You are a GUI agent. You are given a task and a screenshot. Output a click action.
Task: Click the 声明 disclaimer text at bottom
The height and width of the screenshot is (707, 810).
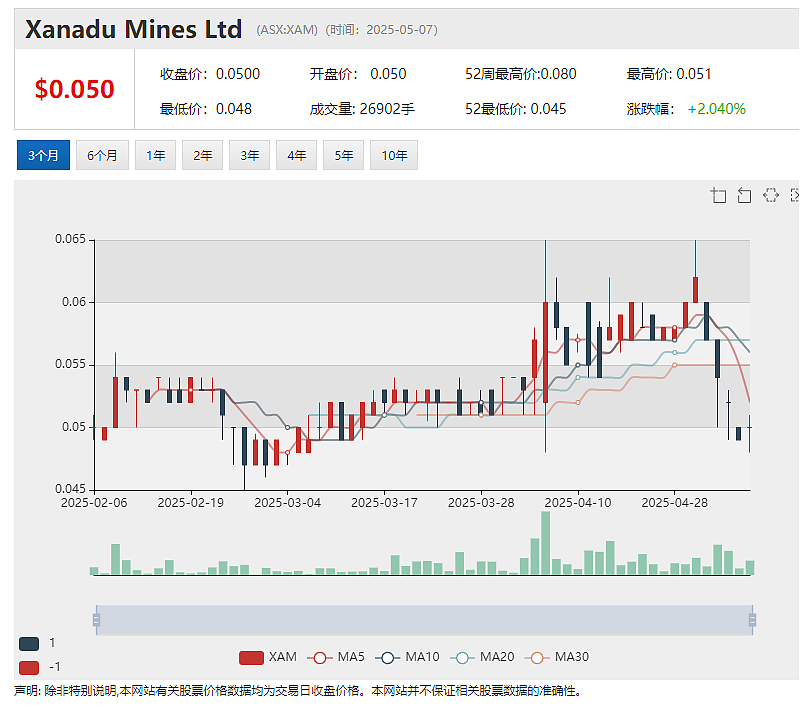click(x=298, y=691)
